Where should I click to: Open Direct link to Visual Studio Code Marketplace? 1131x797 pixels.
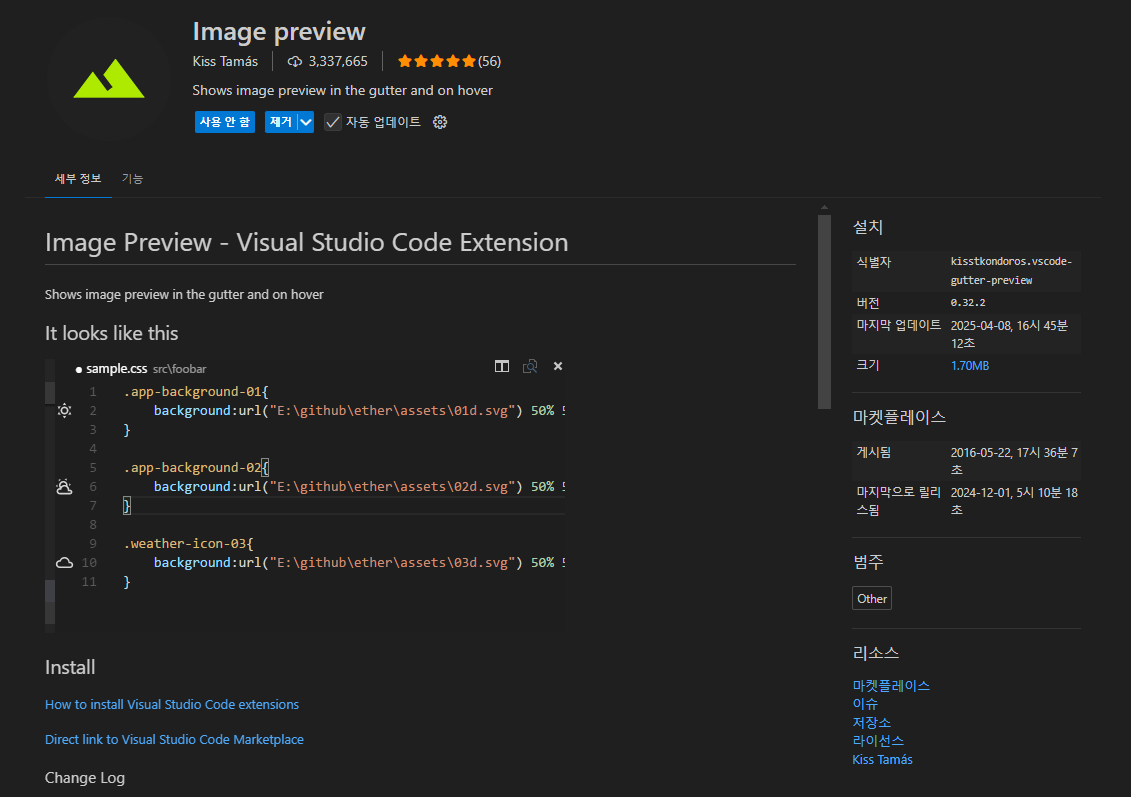coord(174,739)
